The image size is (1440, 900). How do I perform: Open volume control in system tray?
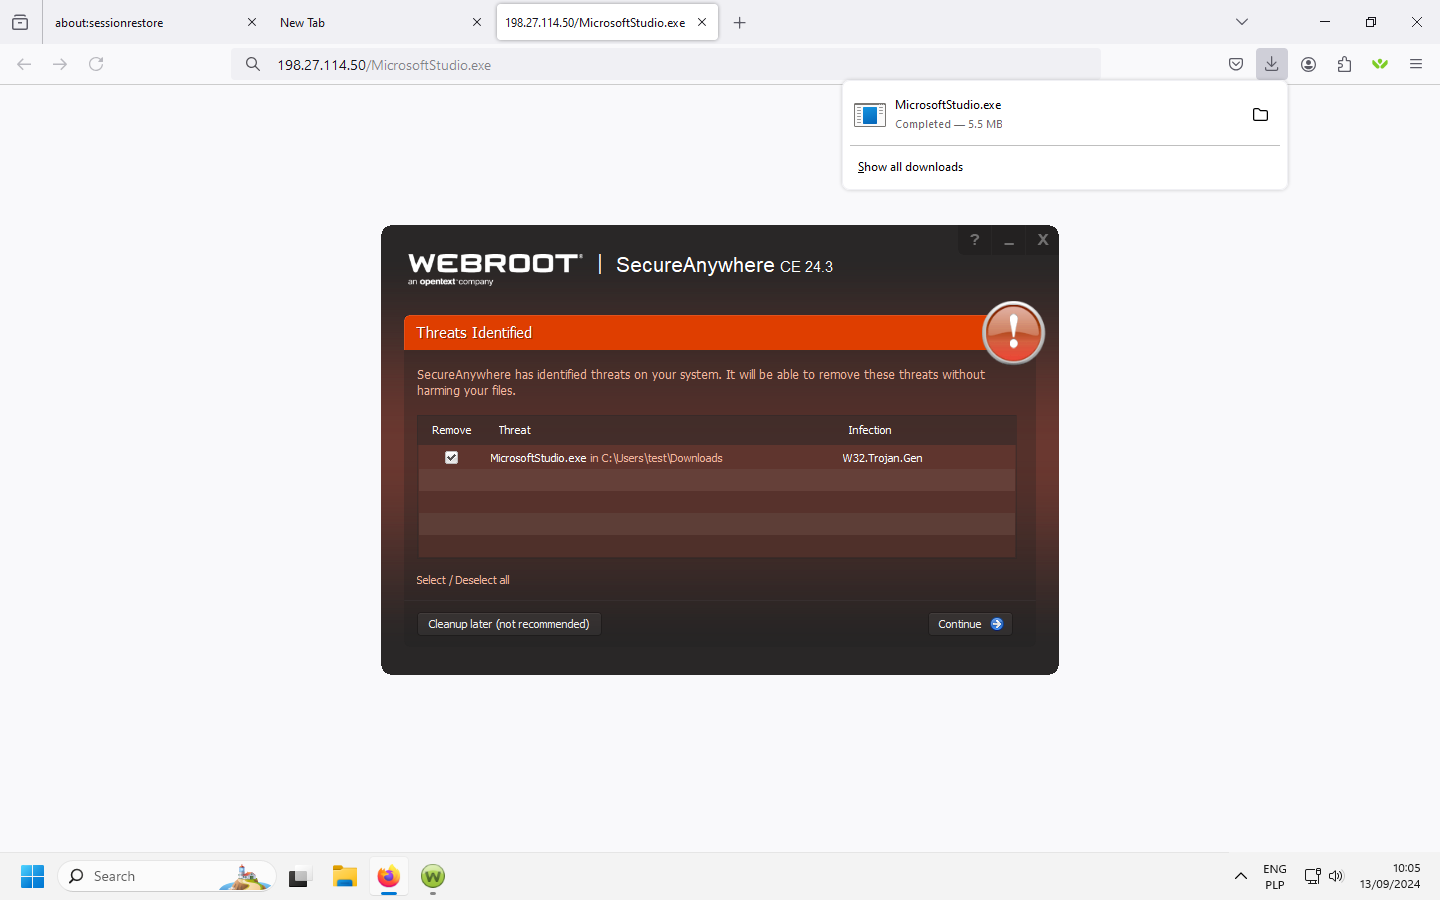click(1336, 877)
